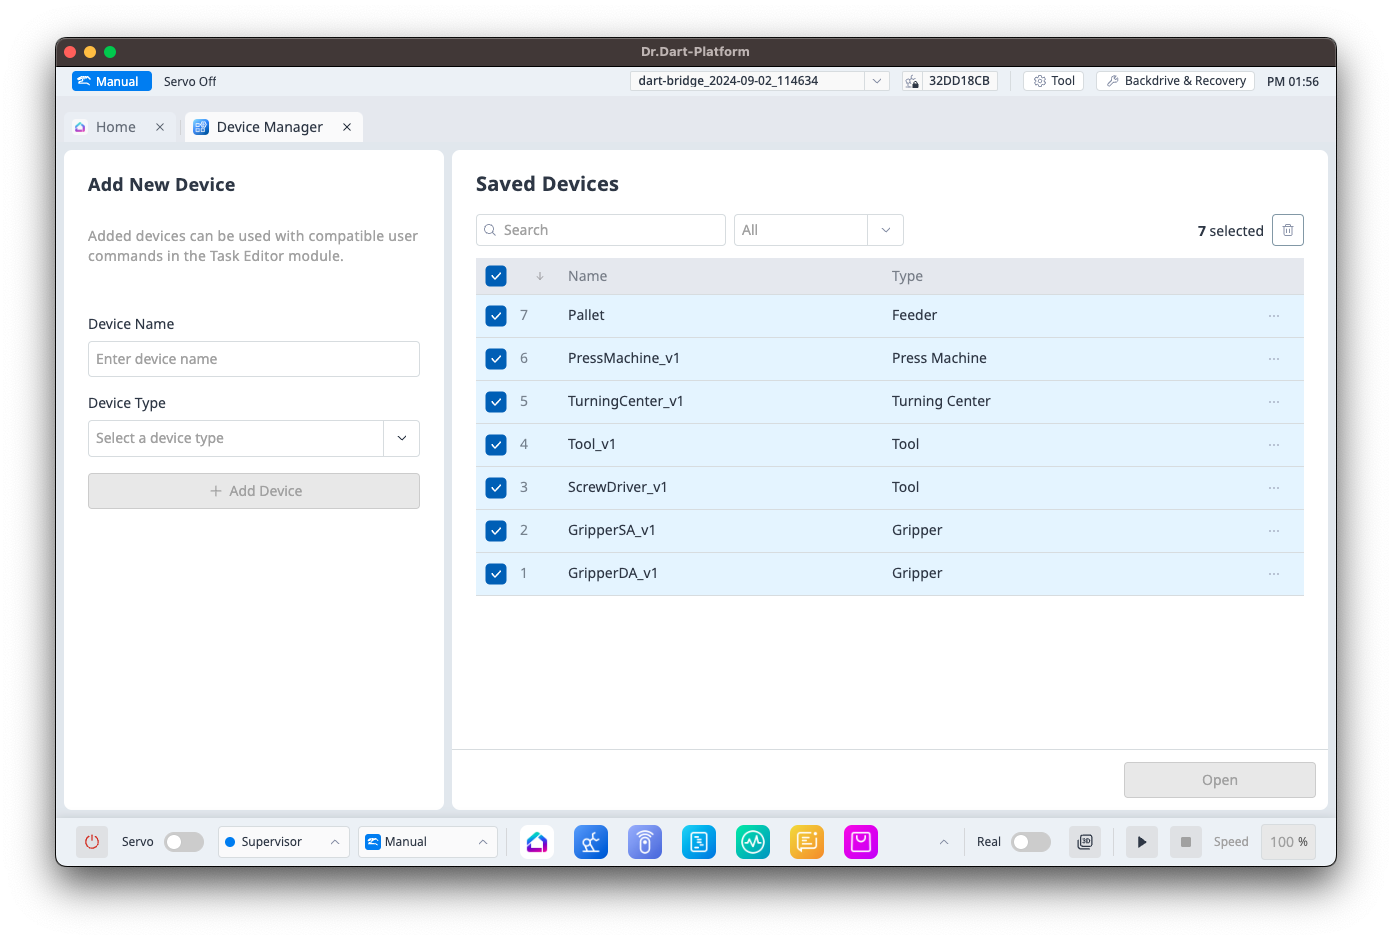Click the red power button icon
The width and height of the screenshot is (1392, 940).
tap(92, 842)
